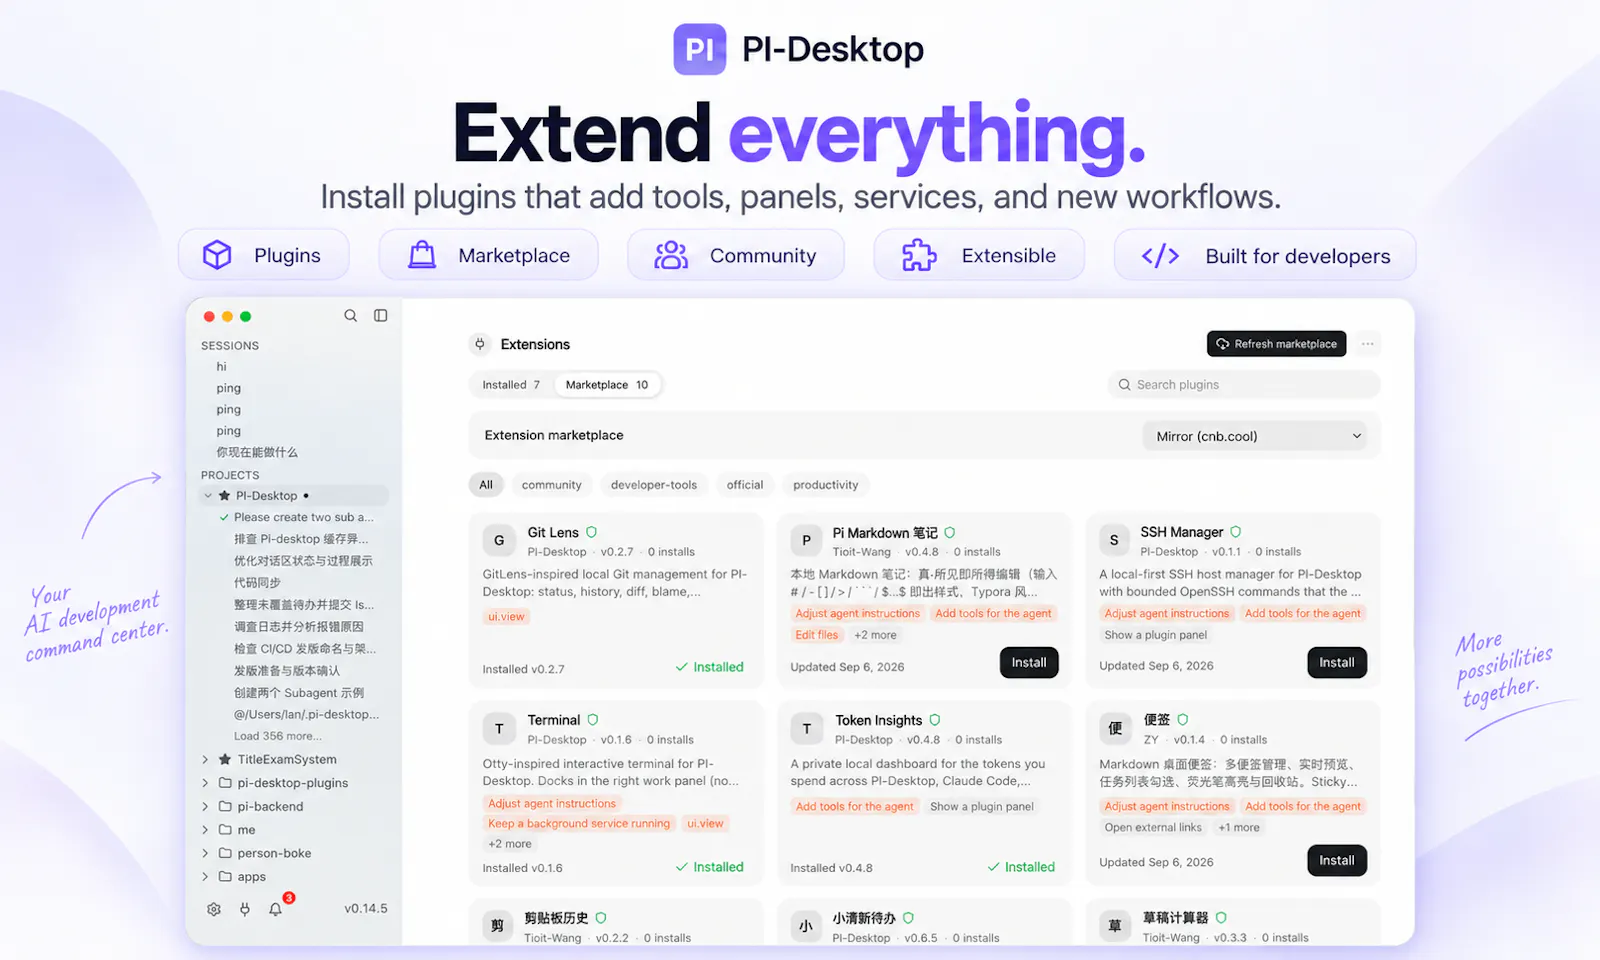Image resolution: width=1600 pixels, height=960 pixels.
Task: Show +2 more tags on Pi Markdown card
Action: [876, 635]
